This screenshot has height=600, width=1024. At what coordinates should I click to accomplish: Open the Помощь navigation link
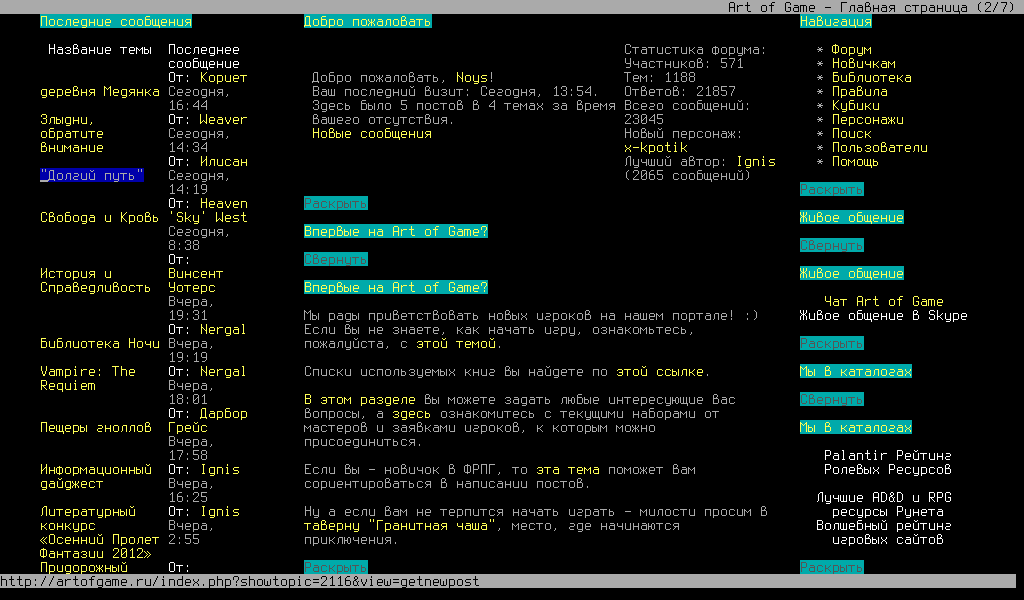tap(855, 161)
